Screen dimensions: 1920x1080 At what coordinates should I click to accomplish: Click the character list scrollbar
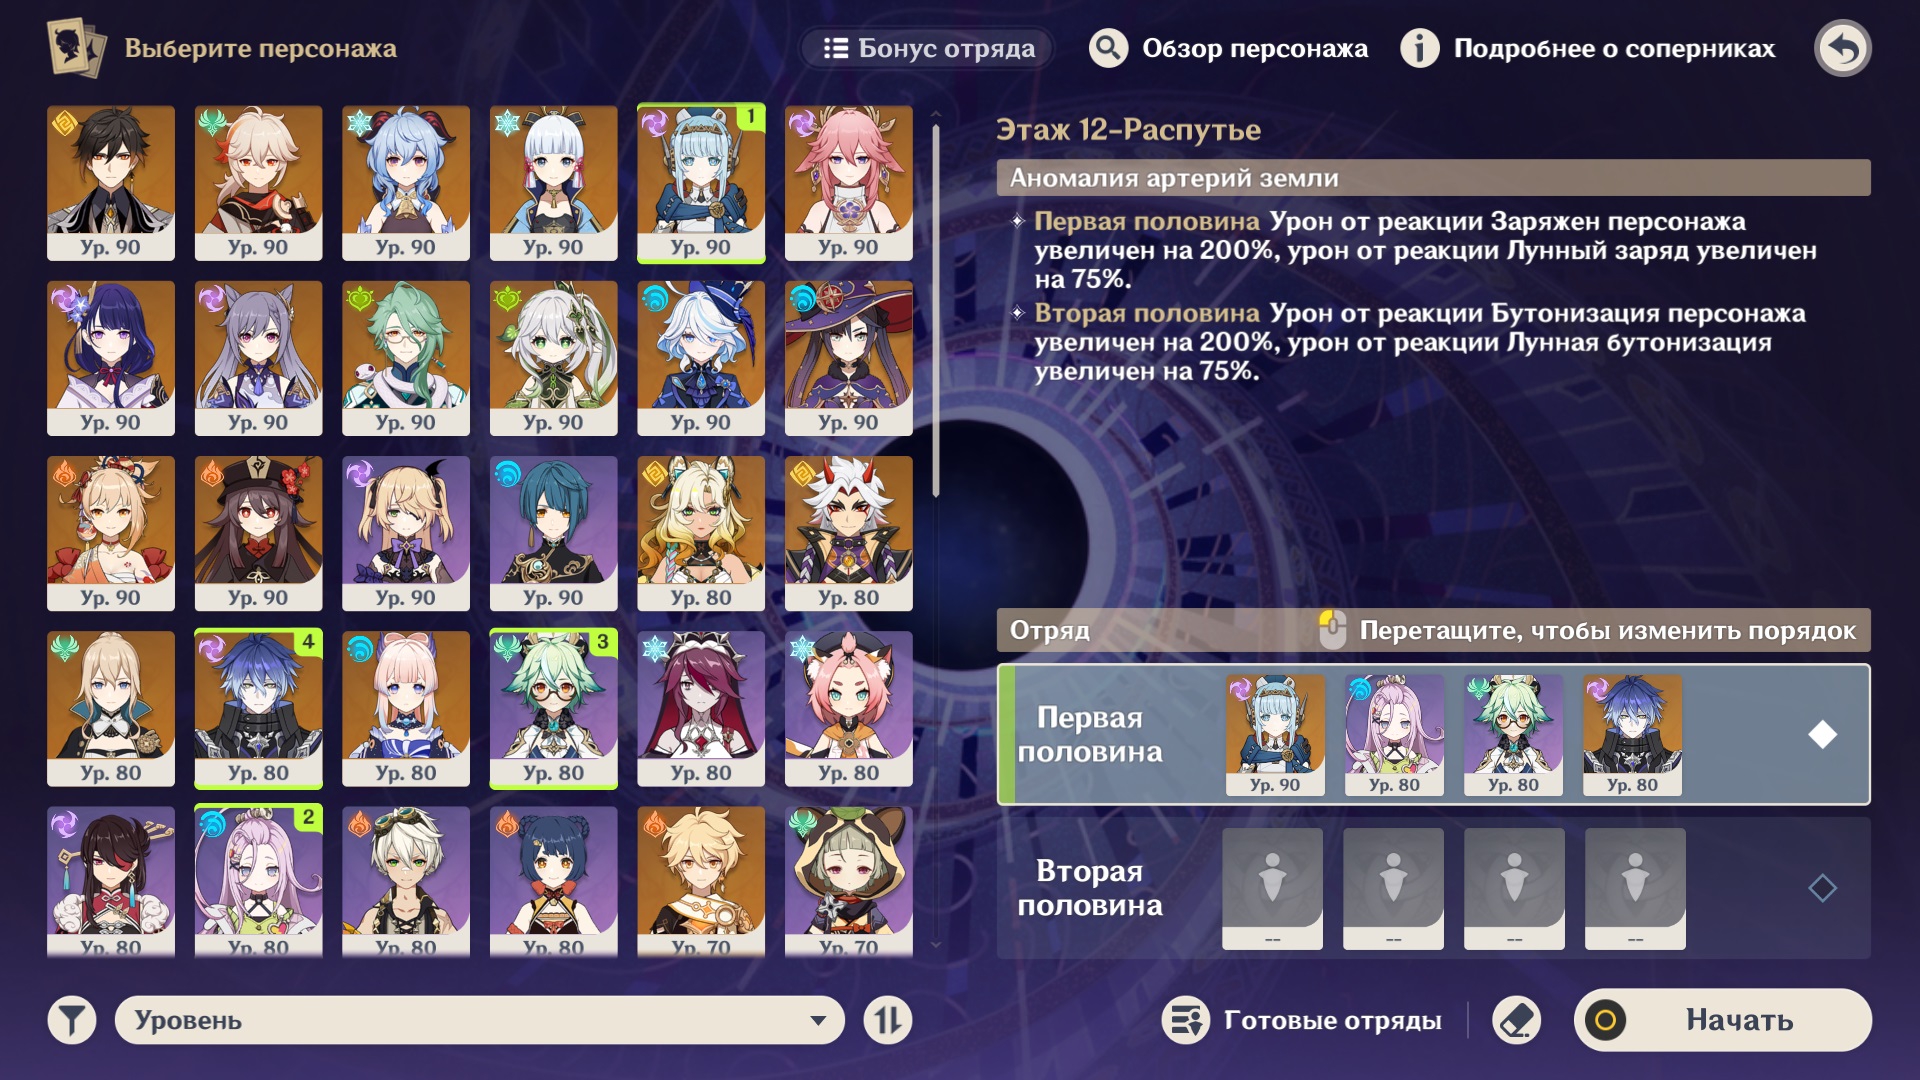pyautogui.click(x=936, y=310)
